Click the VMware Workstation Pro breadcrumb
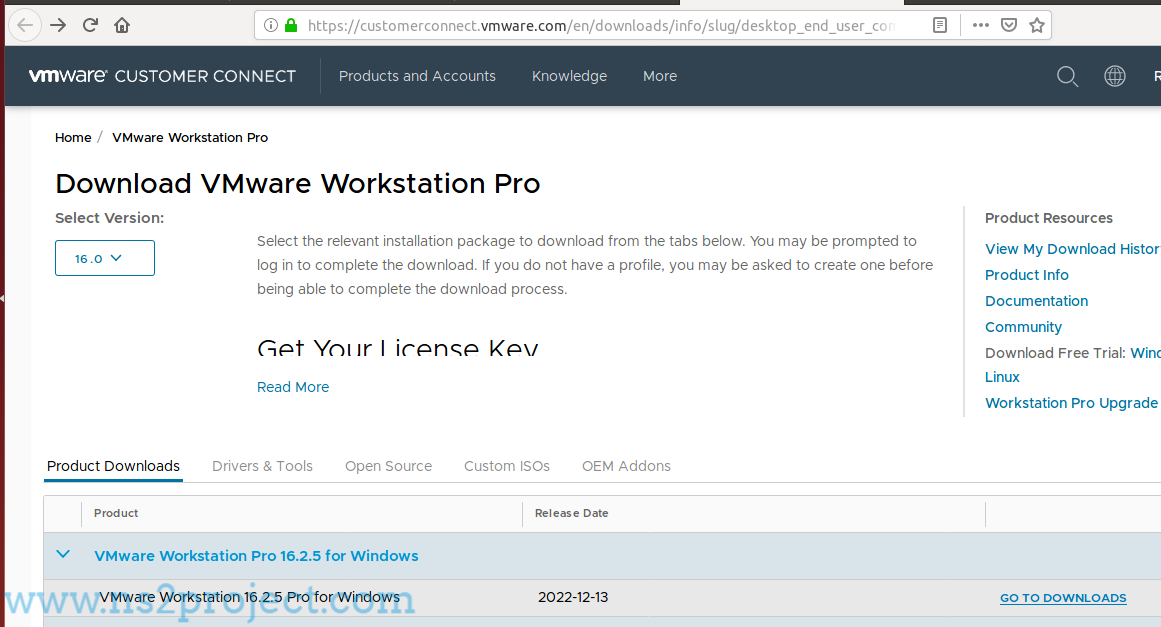 pyautogui.click(x=190, y=138)
